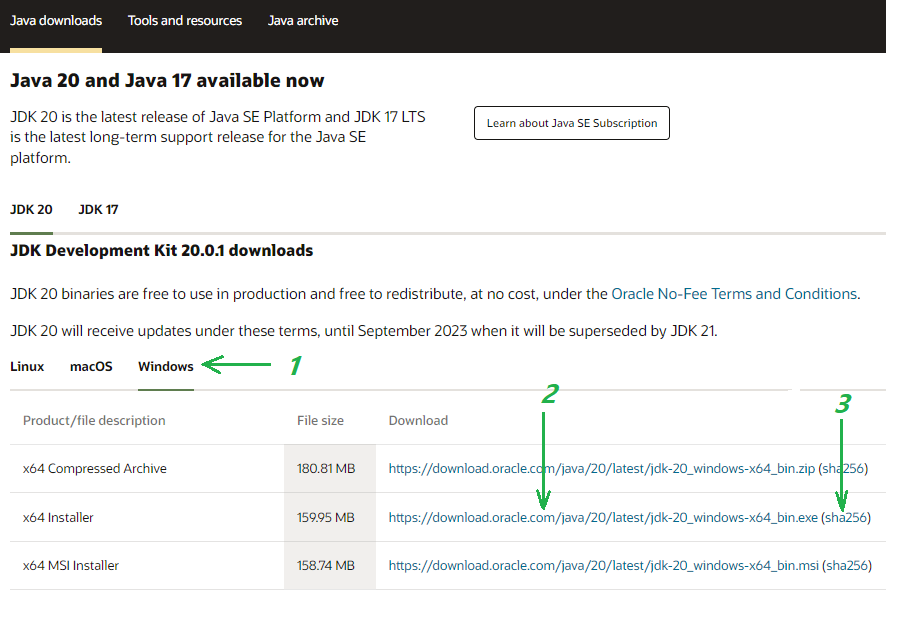Open the Tools and resources tab
The height and width of the screenshot is (621, 899).
185,21
